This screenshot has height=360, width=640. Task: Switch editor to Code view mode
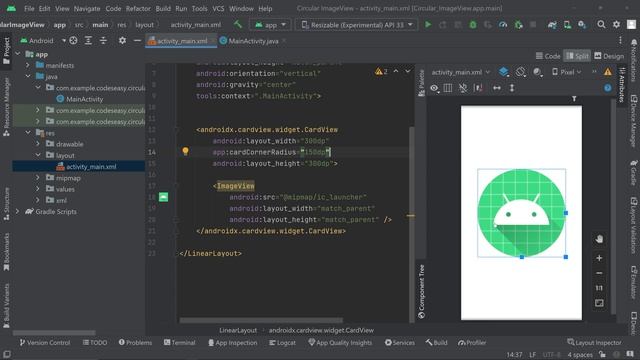coord(548,56)
